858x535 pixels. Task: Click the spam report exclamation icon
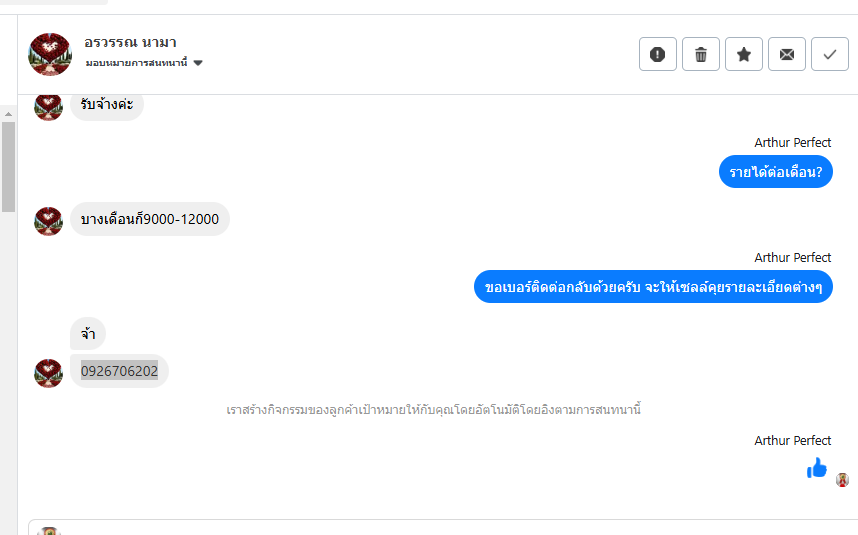657,54
